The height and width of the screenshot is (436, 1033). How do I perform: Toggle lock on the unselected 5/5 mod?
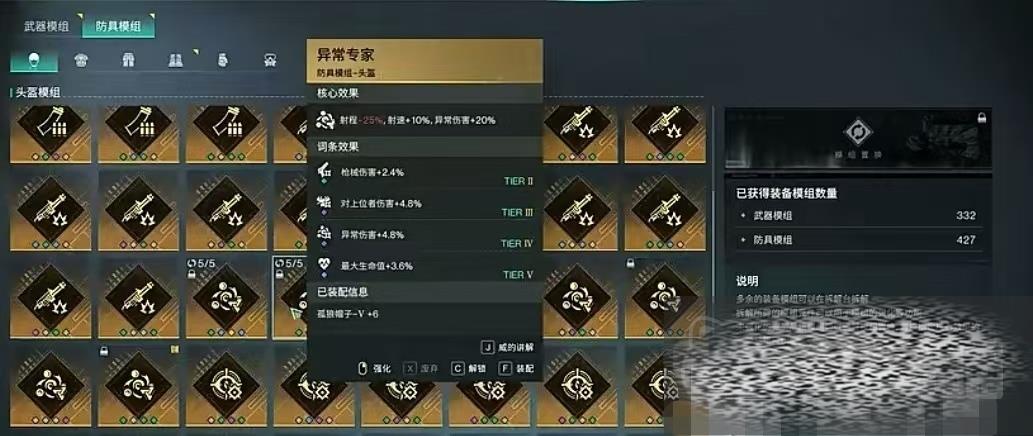pyautogui.click(x=192, y=275)
